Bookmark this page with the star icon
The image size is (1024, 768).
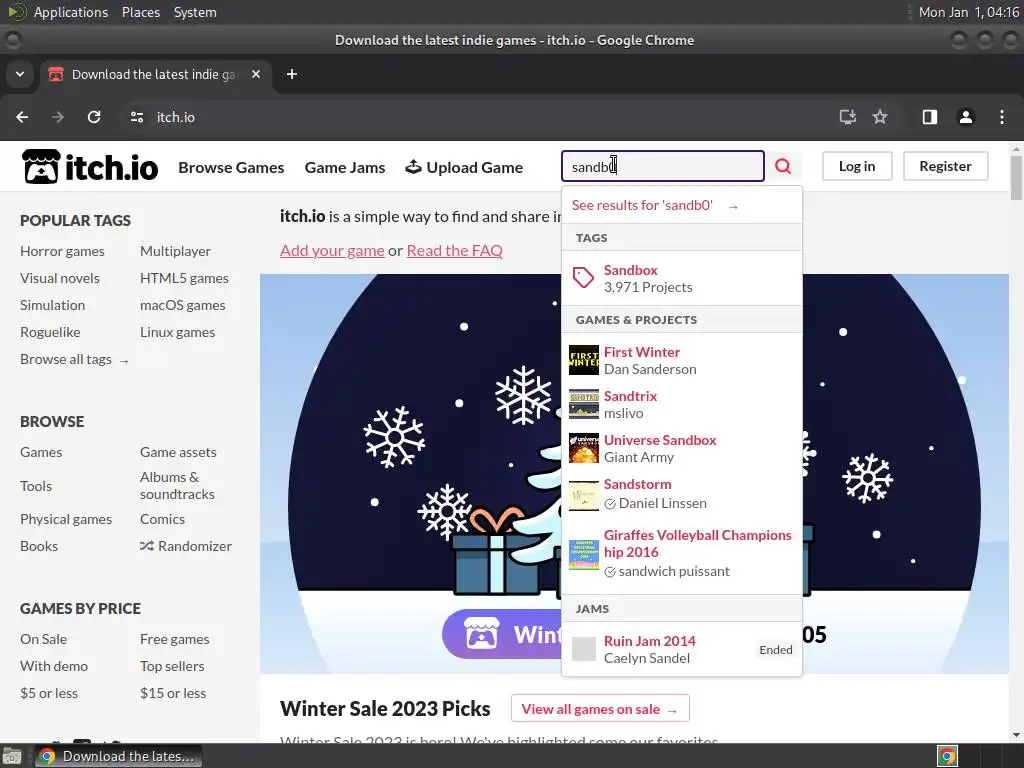click(x=880, y=117)
